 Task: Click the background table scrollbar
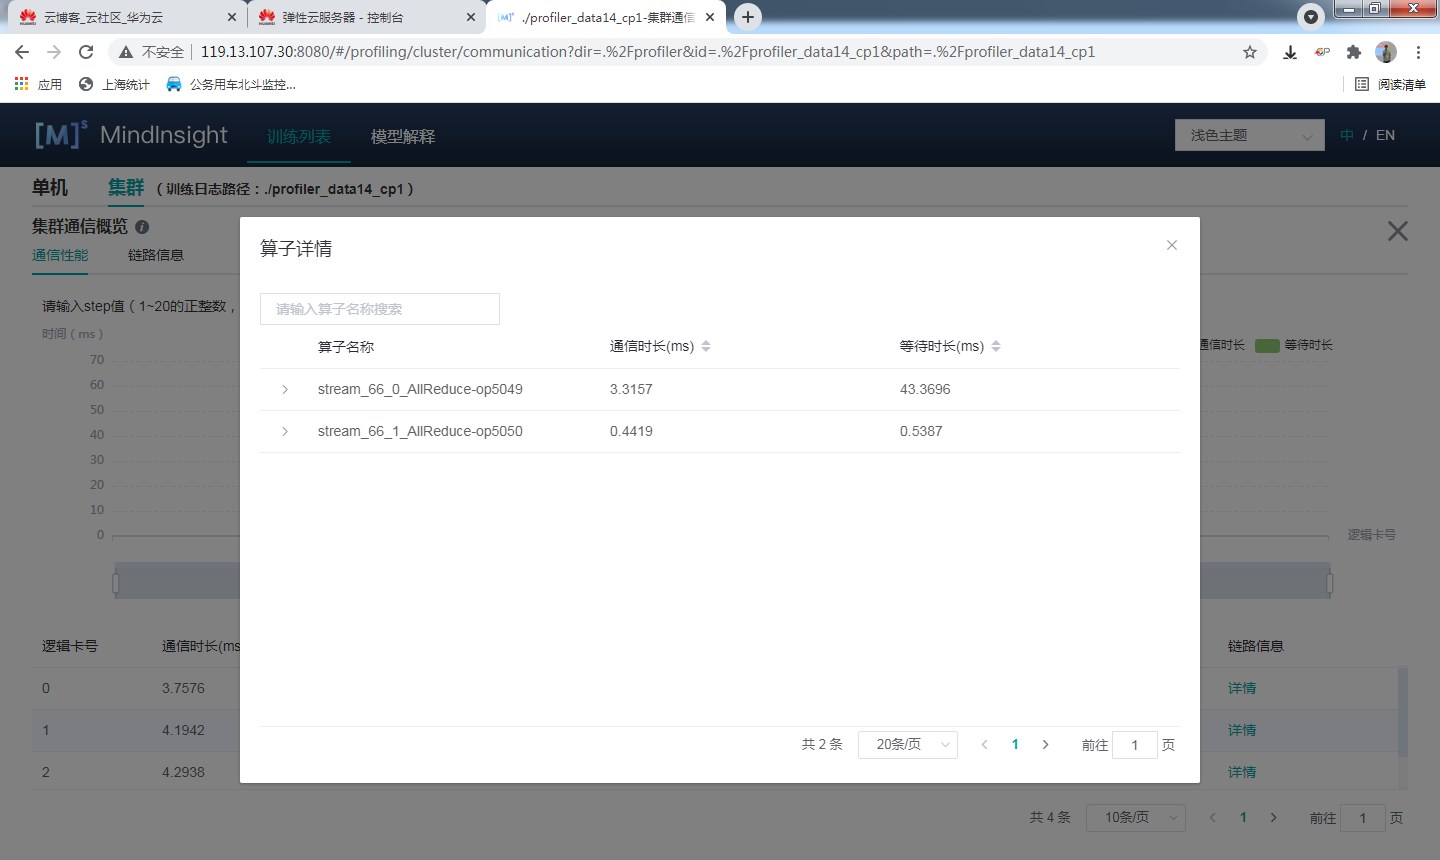(1402, 712)
